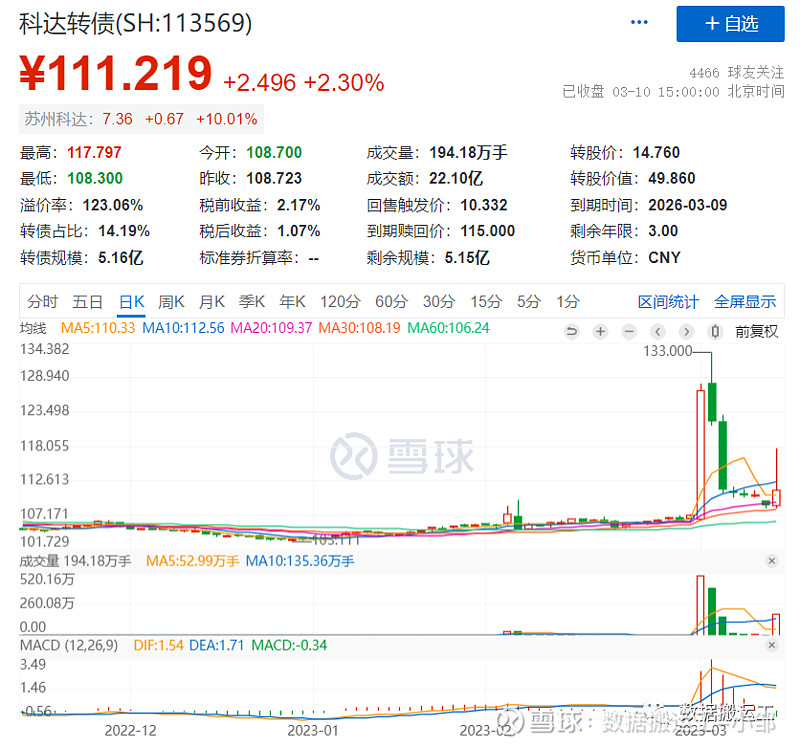Click the 溢价率 value 123.06%
The width and height of the screenshot is (800, 747).
113,205
